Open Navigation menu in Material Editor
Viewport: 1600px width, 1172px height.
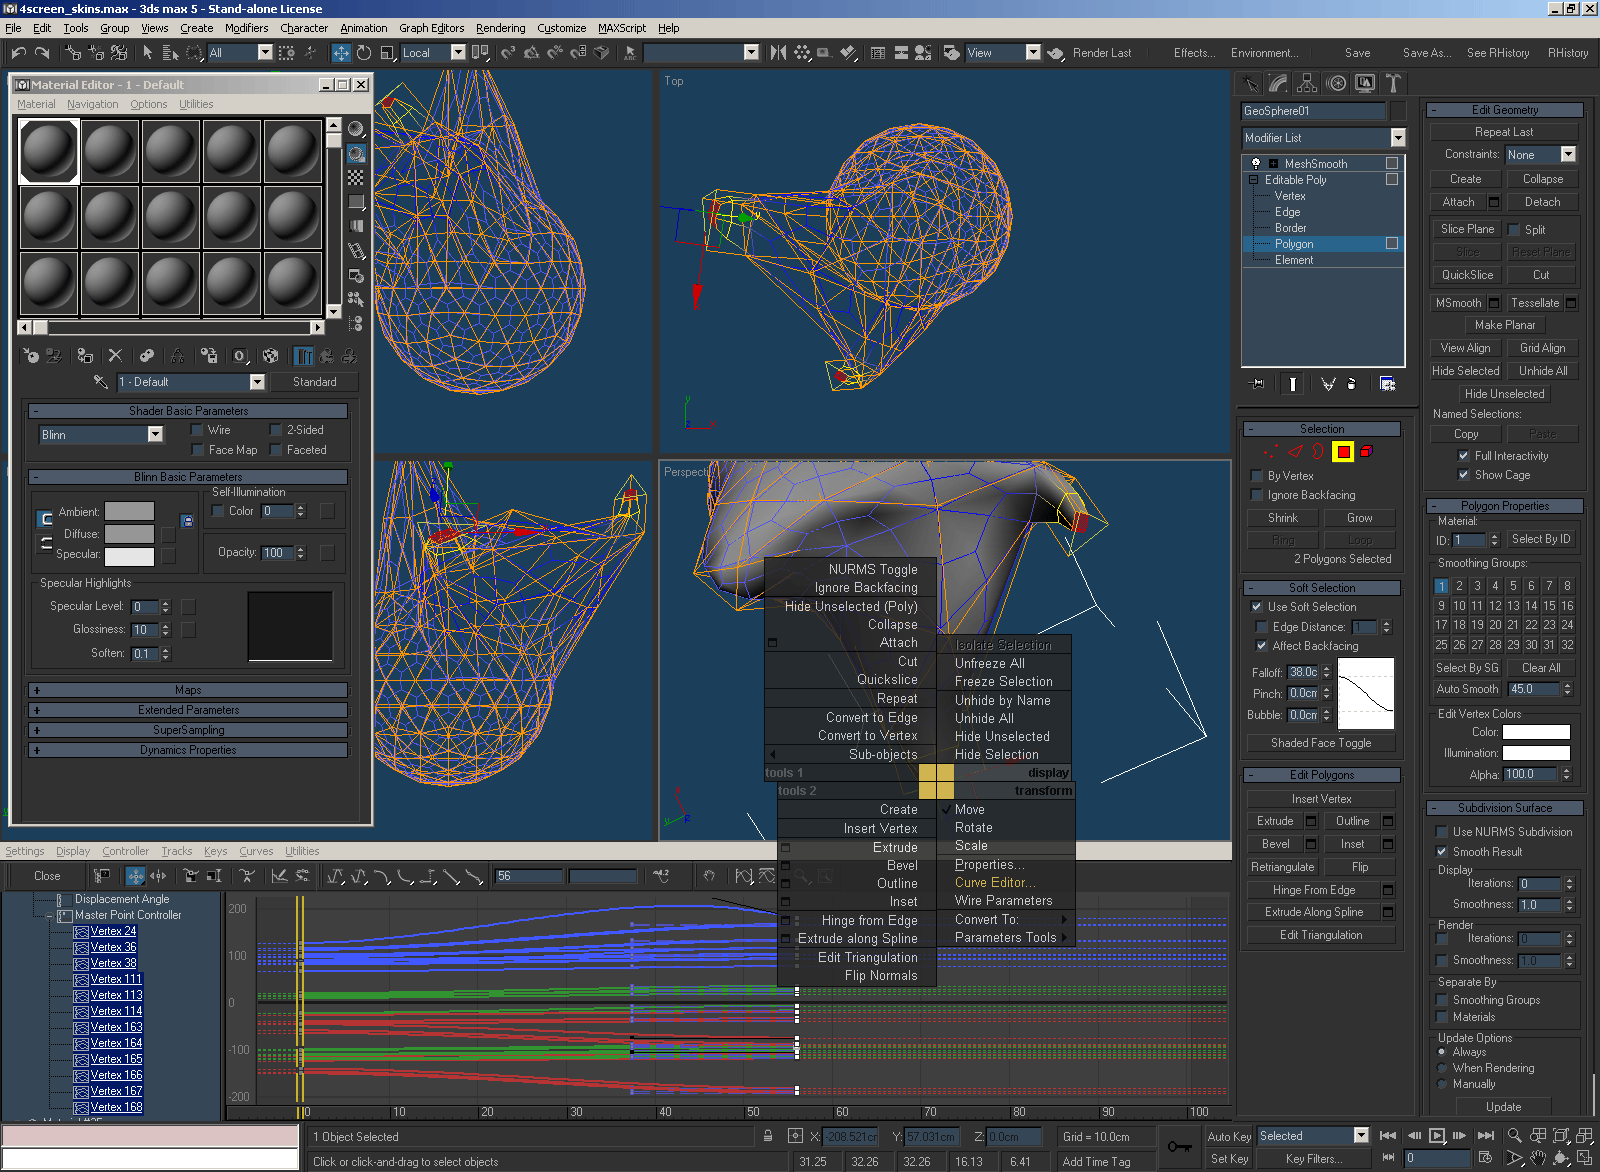(92, 104)
